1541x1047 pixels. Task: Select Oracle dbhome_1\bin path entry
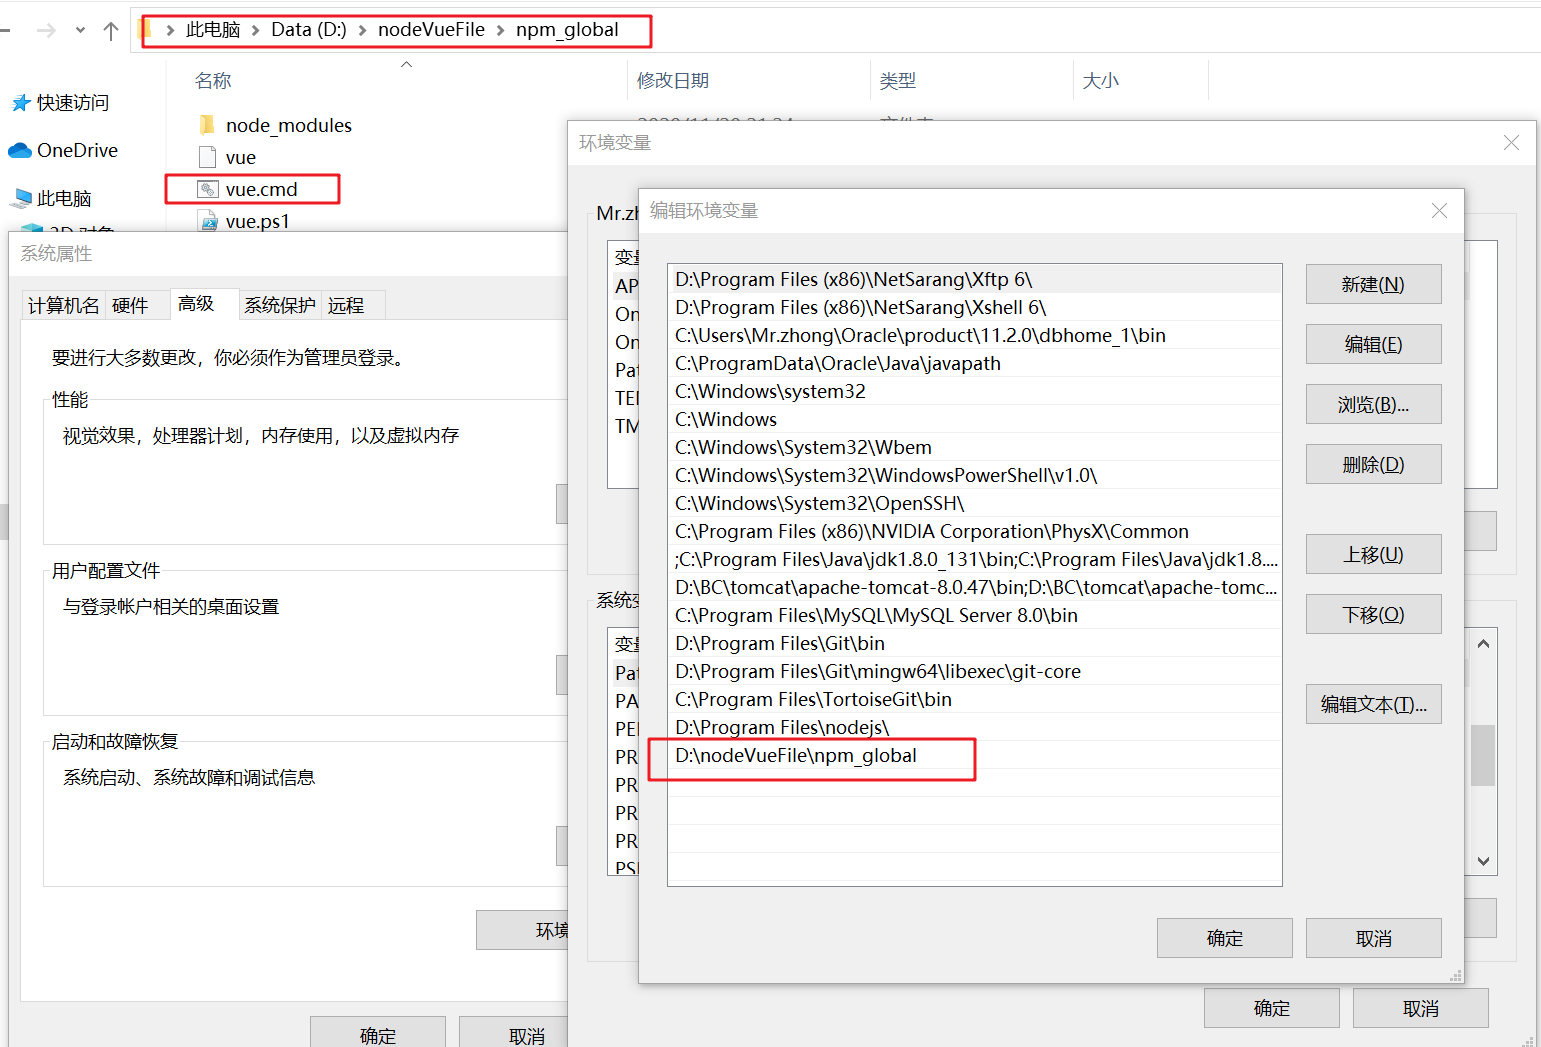[x=975, y=335]
